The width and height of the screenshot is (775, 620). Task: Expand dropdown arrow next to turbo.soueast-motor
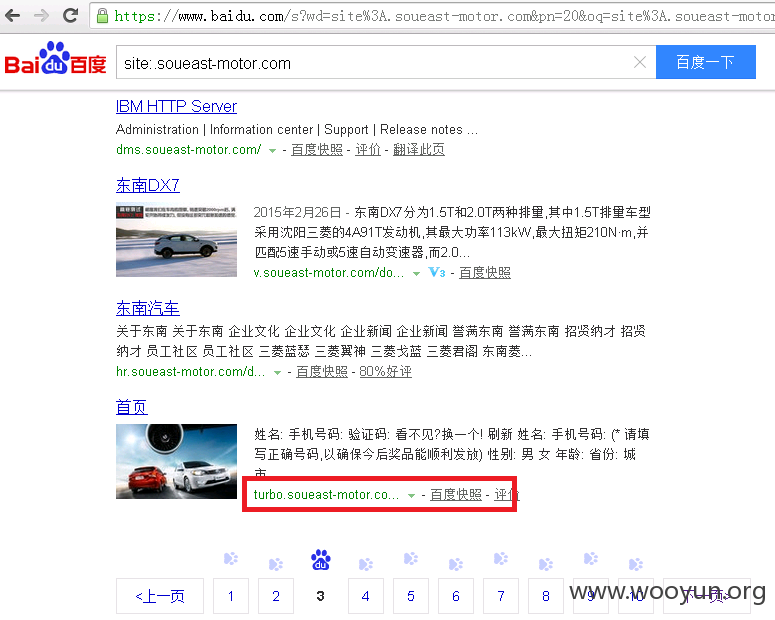(411, 495)
